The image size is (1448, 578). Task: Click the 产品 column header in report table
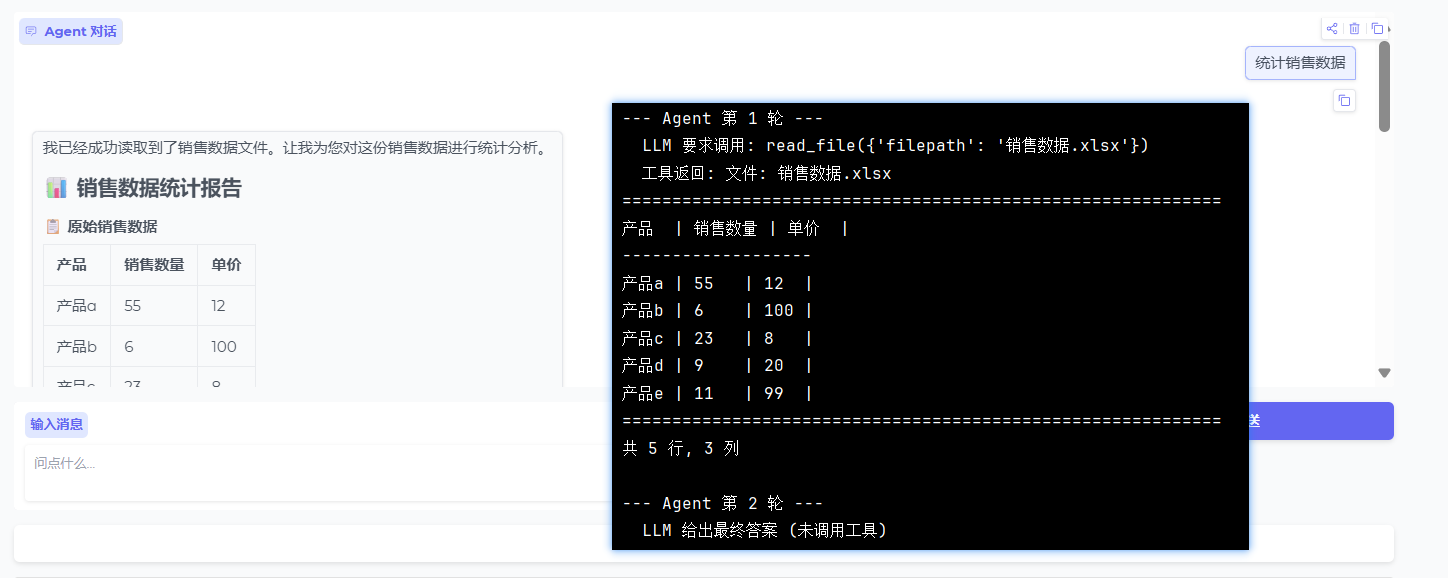[77, 265]
